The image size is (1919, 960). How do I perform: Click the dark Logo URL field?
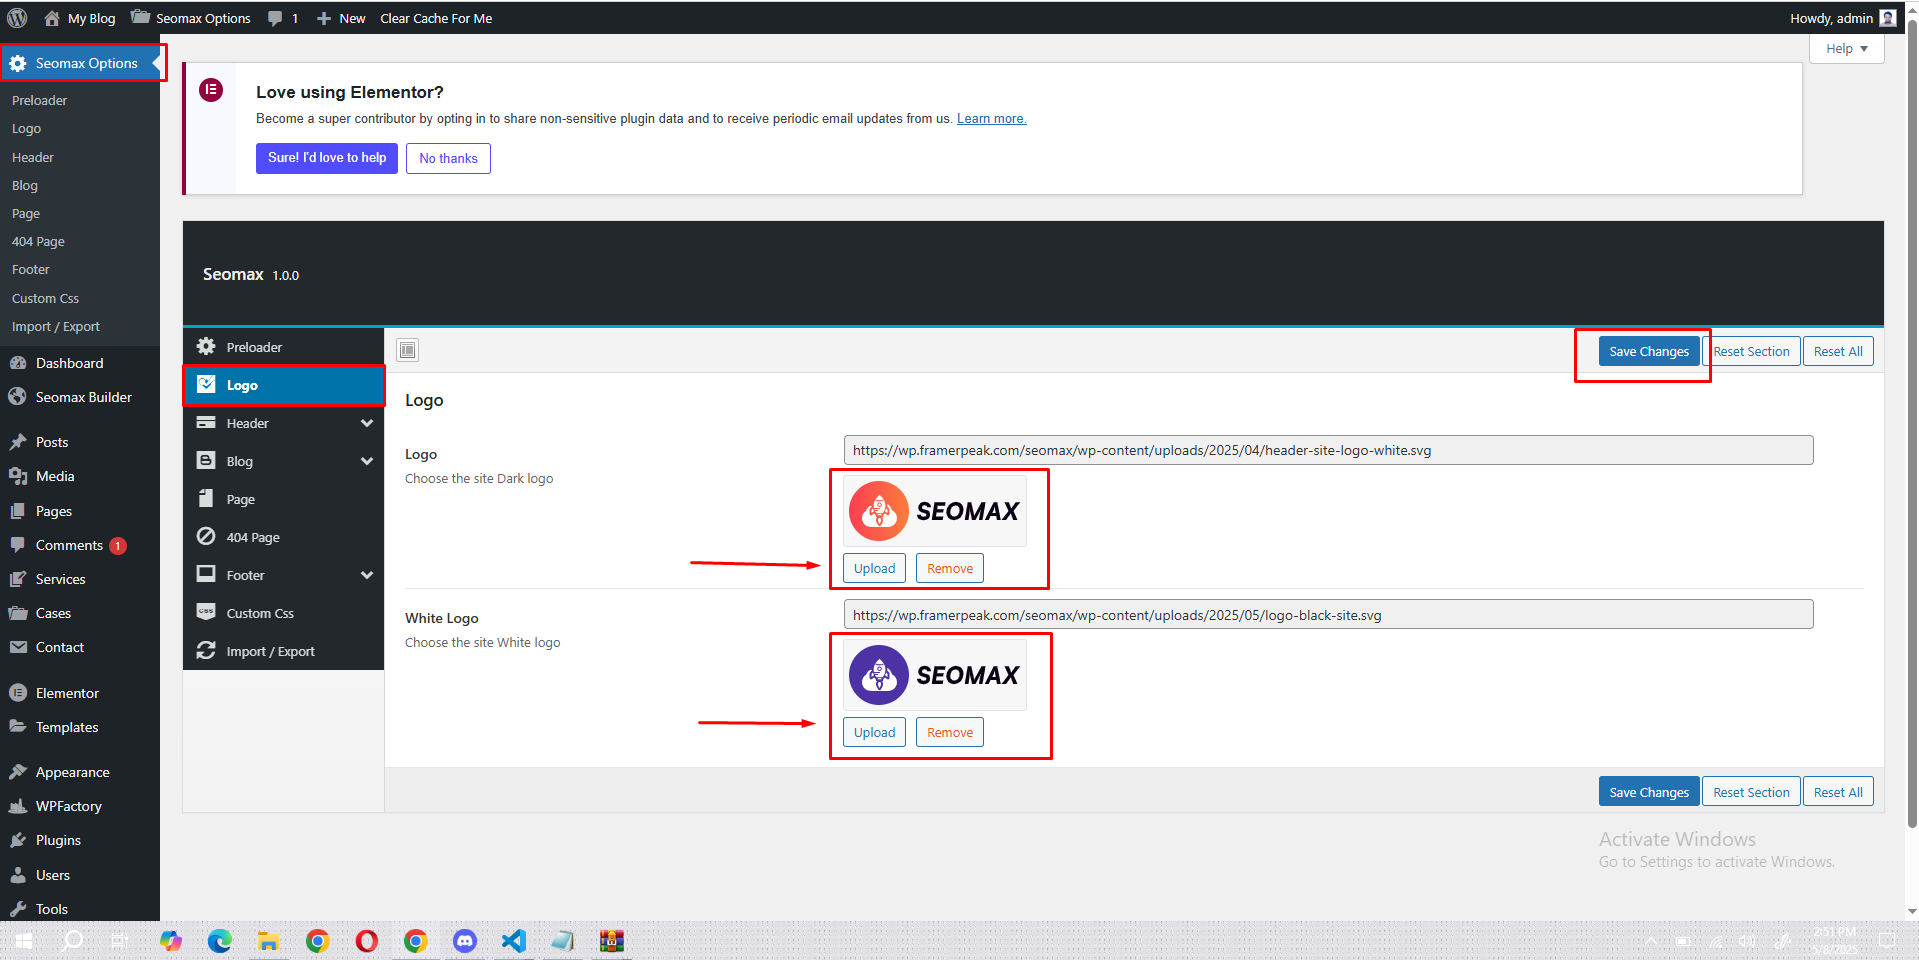pos(1328,450)
